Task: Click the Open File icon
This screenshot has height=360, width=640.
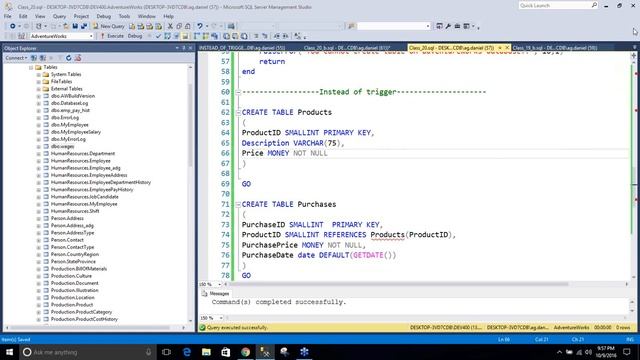Action: coord(66,26)
